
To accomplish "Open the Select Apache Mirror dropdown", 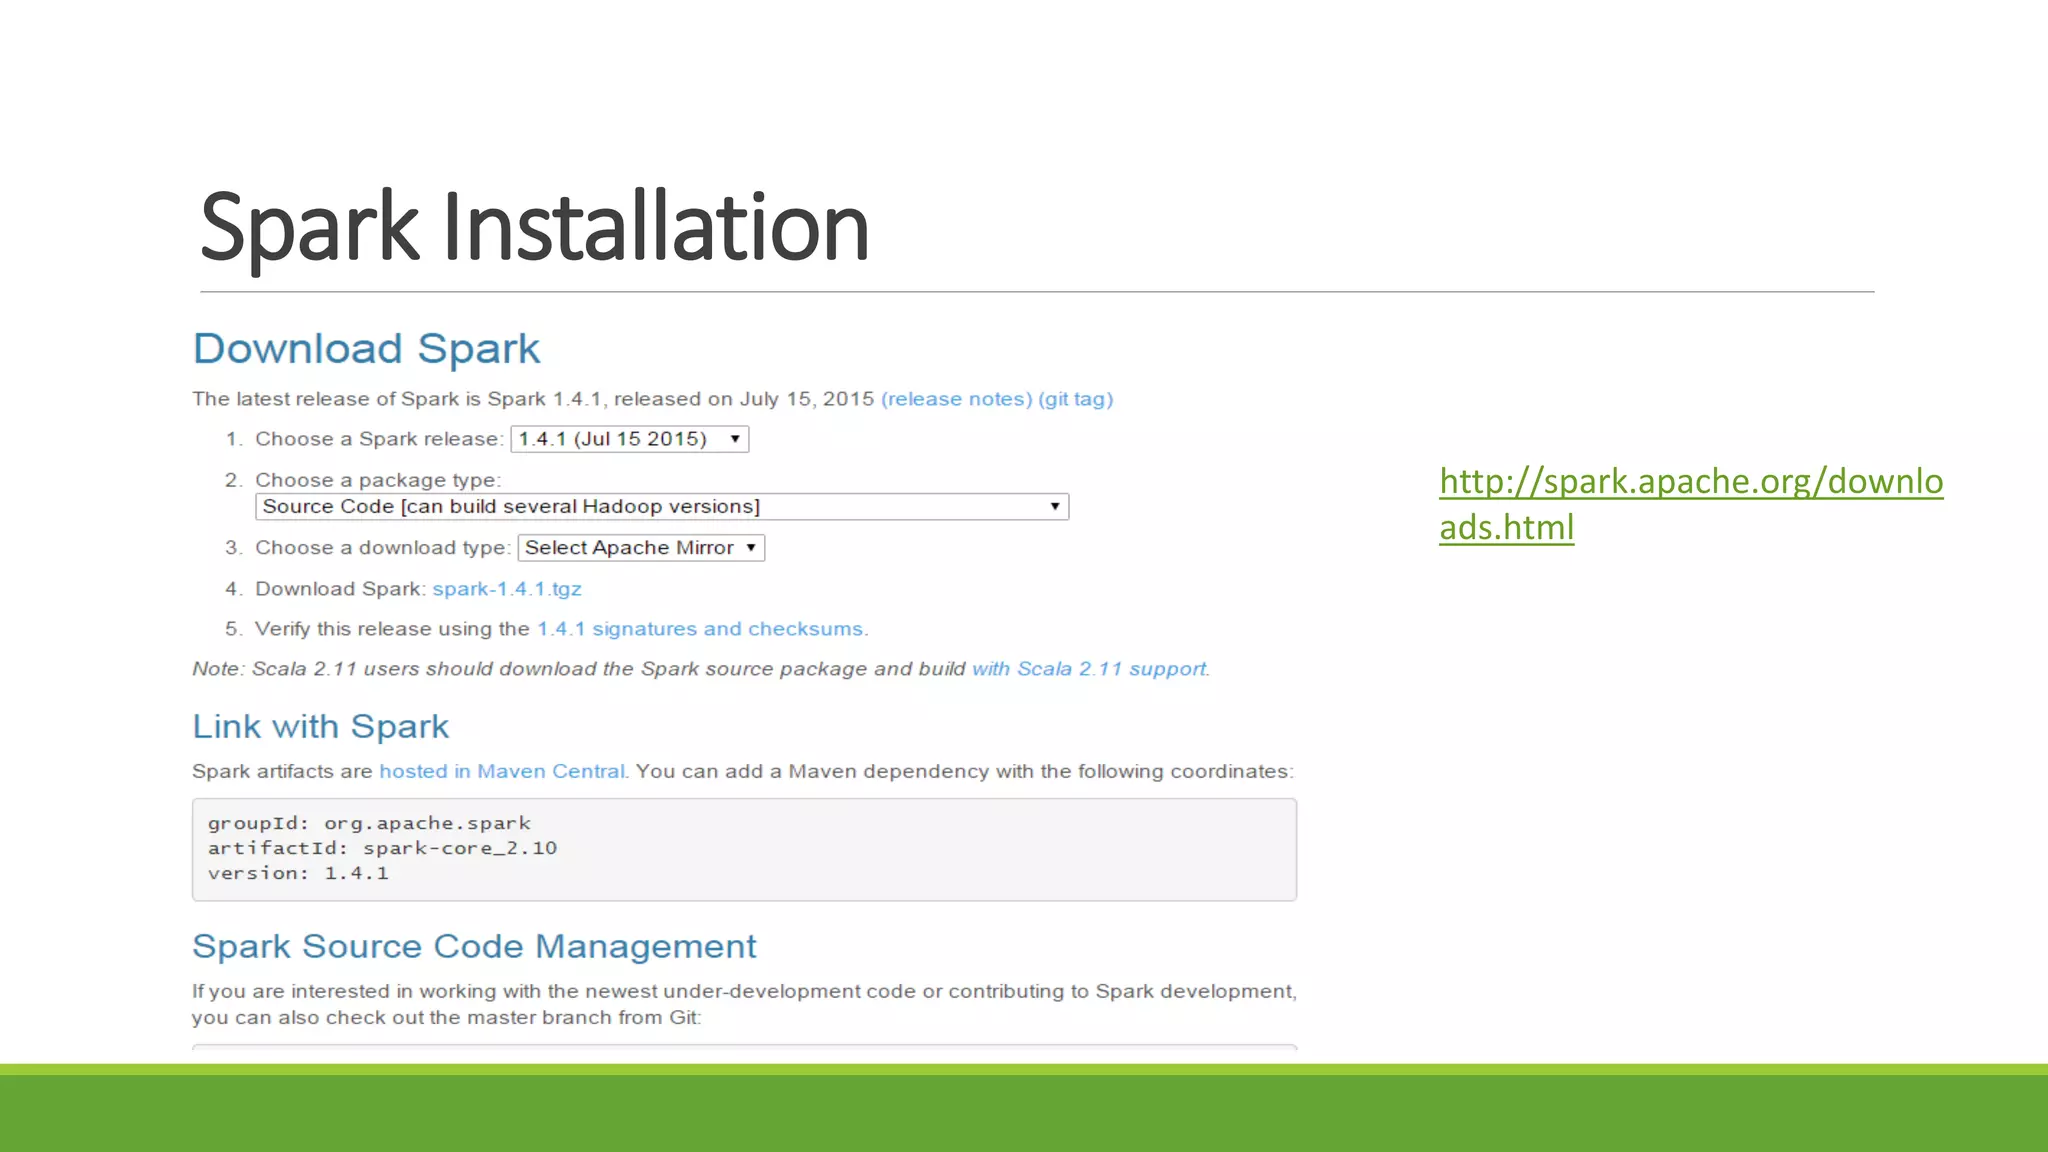I will [641, 548].
